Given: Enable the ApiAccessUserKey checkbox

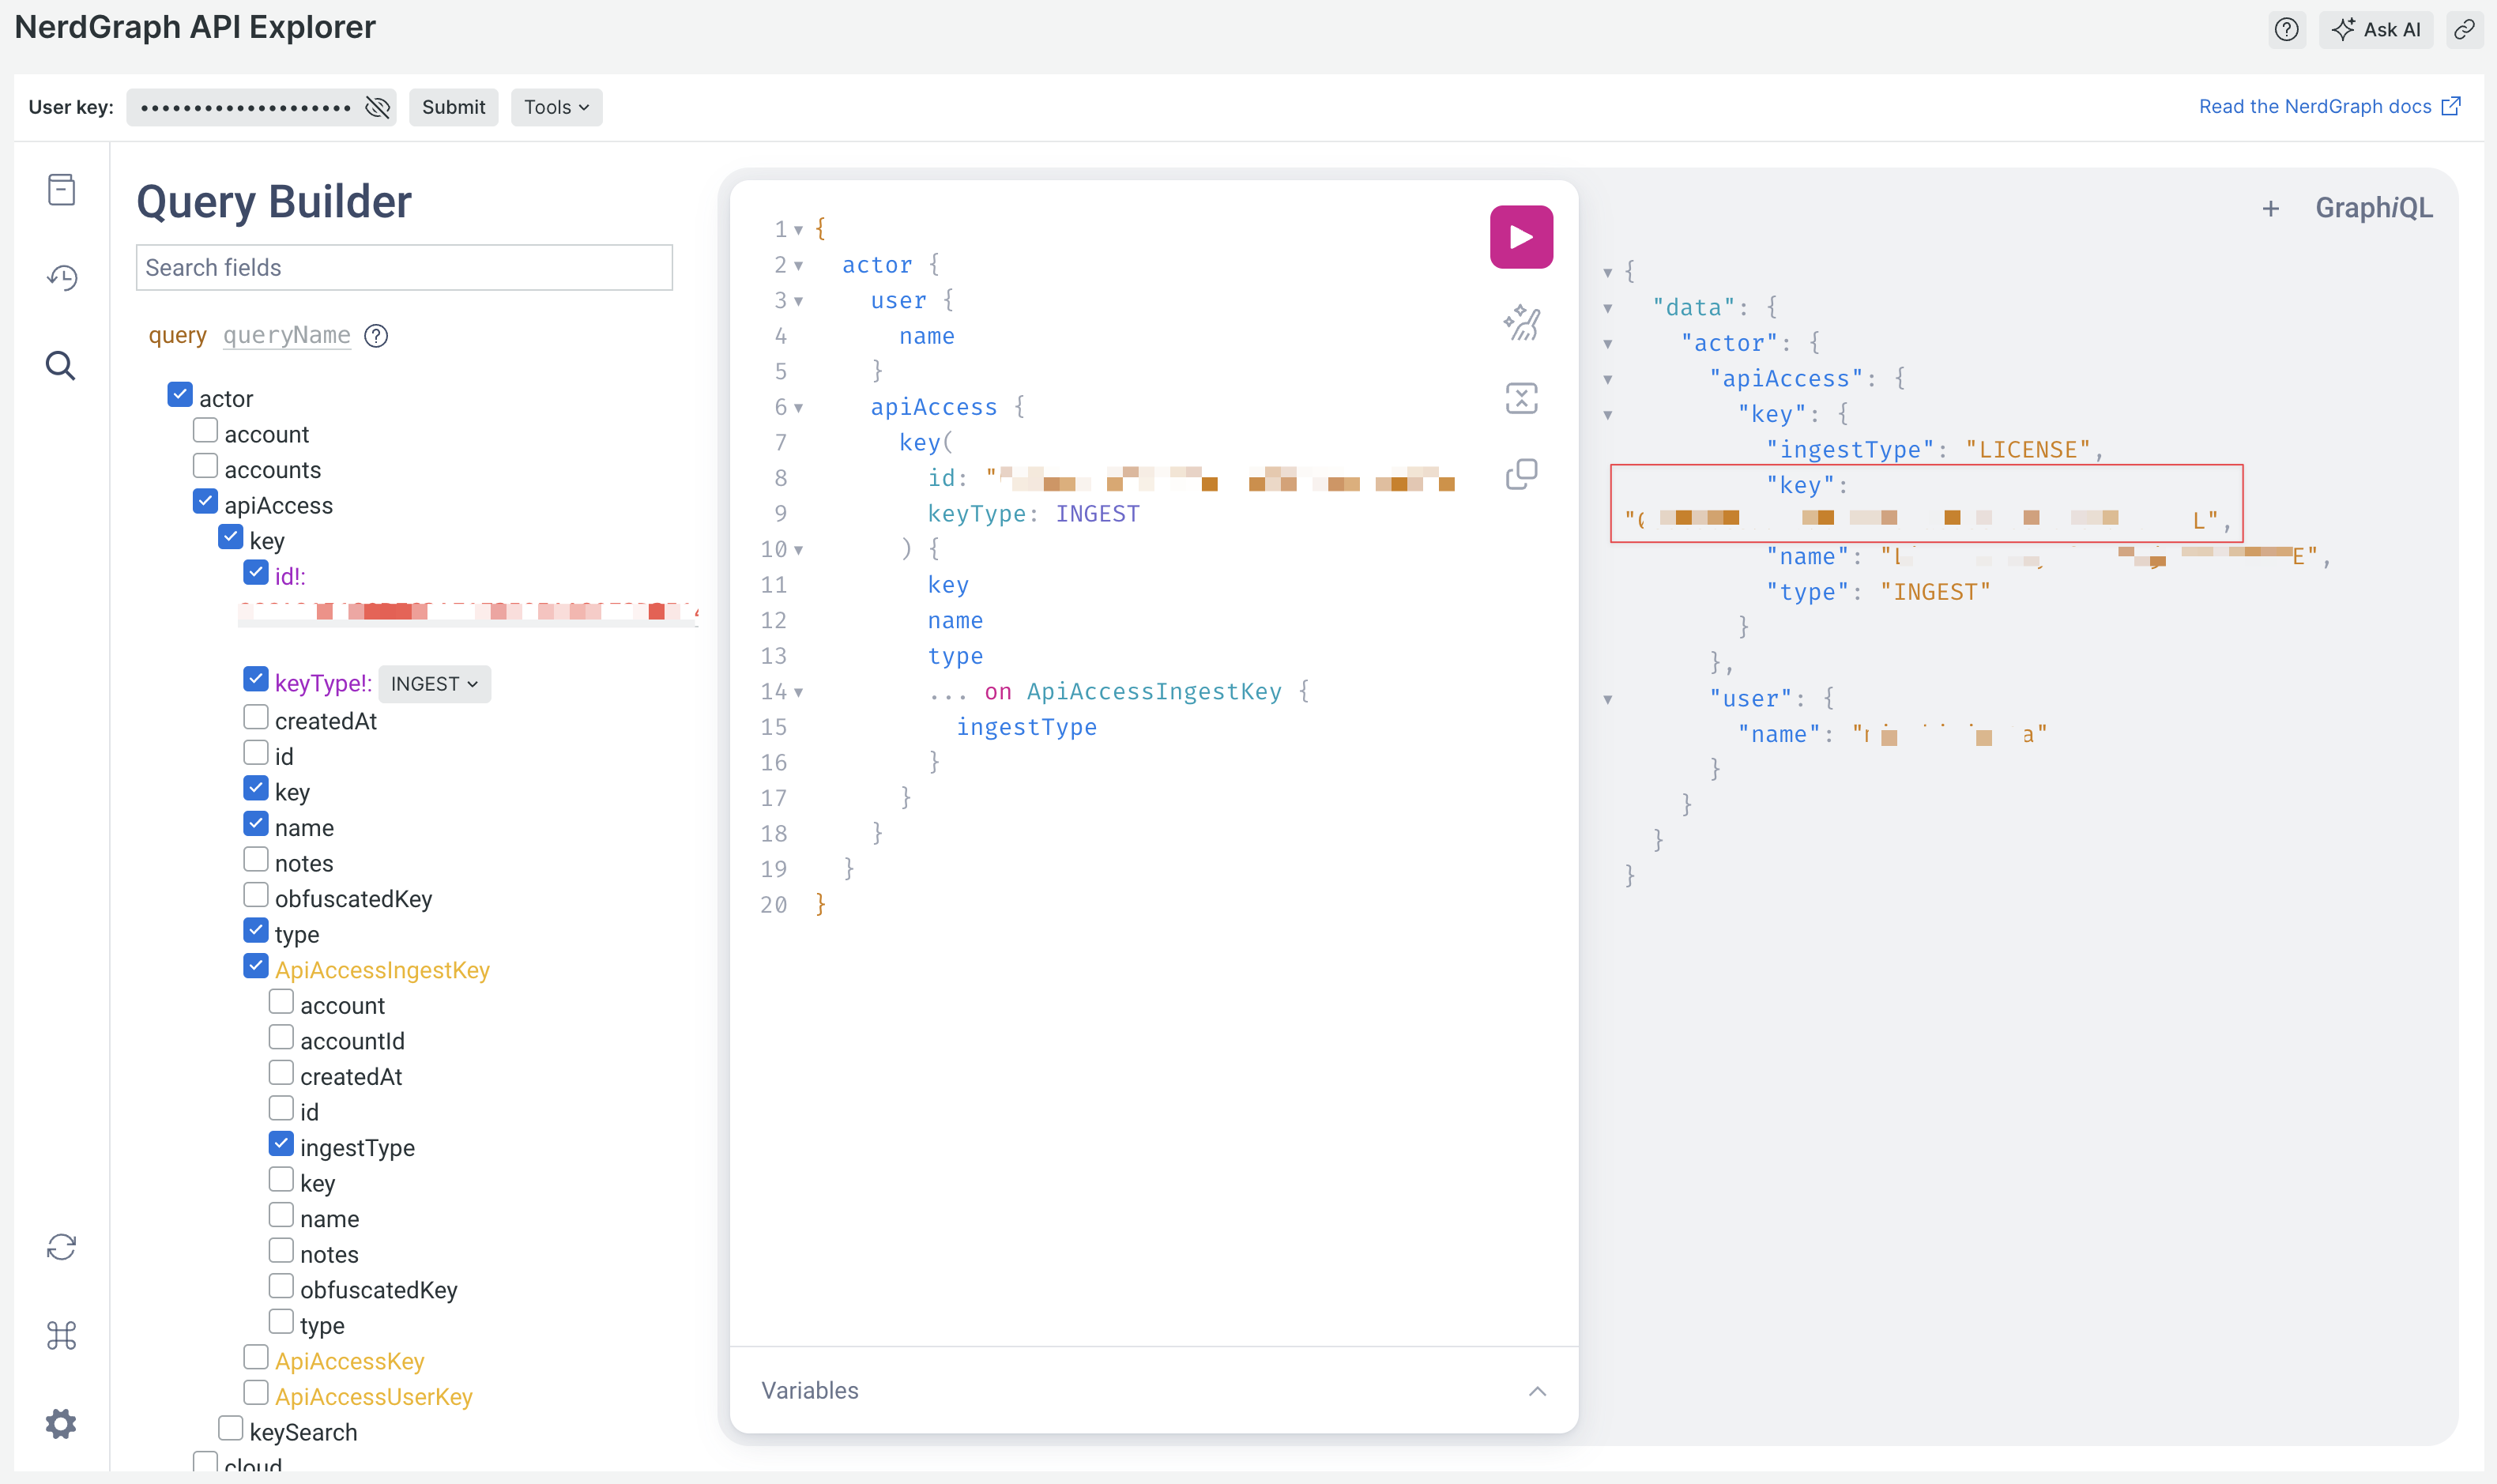Looking at the screenshot, I should point(256,1393).
